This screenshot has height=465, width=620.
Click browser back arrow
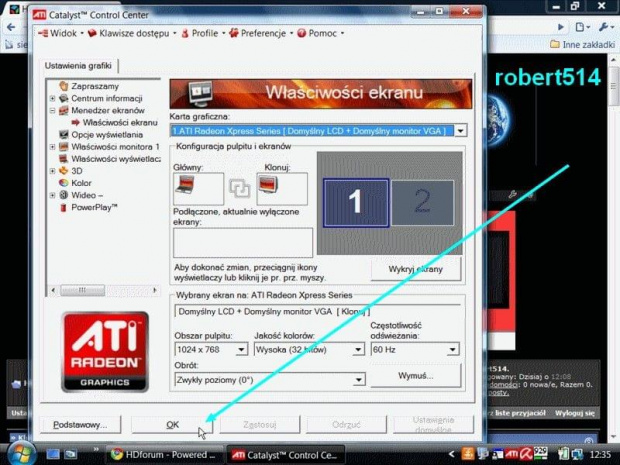pos(11,27)
